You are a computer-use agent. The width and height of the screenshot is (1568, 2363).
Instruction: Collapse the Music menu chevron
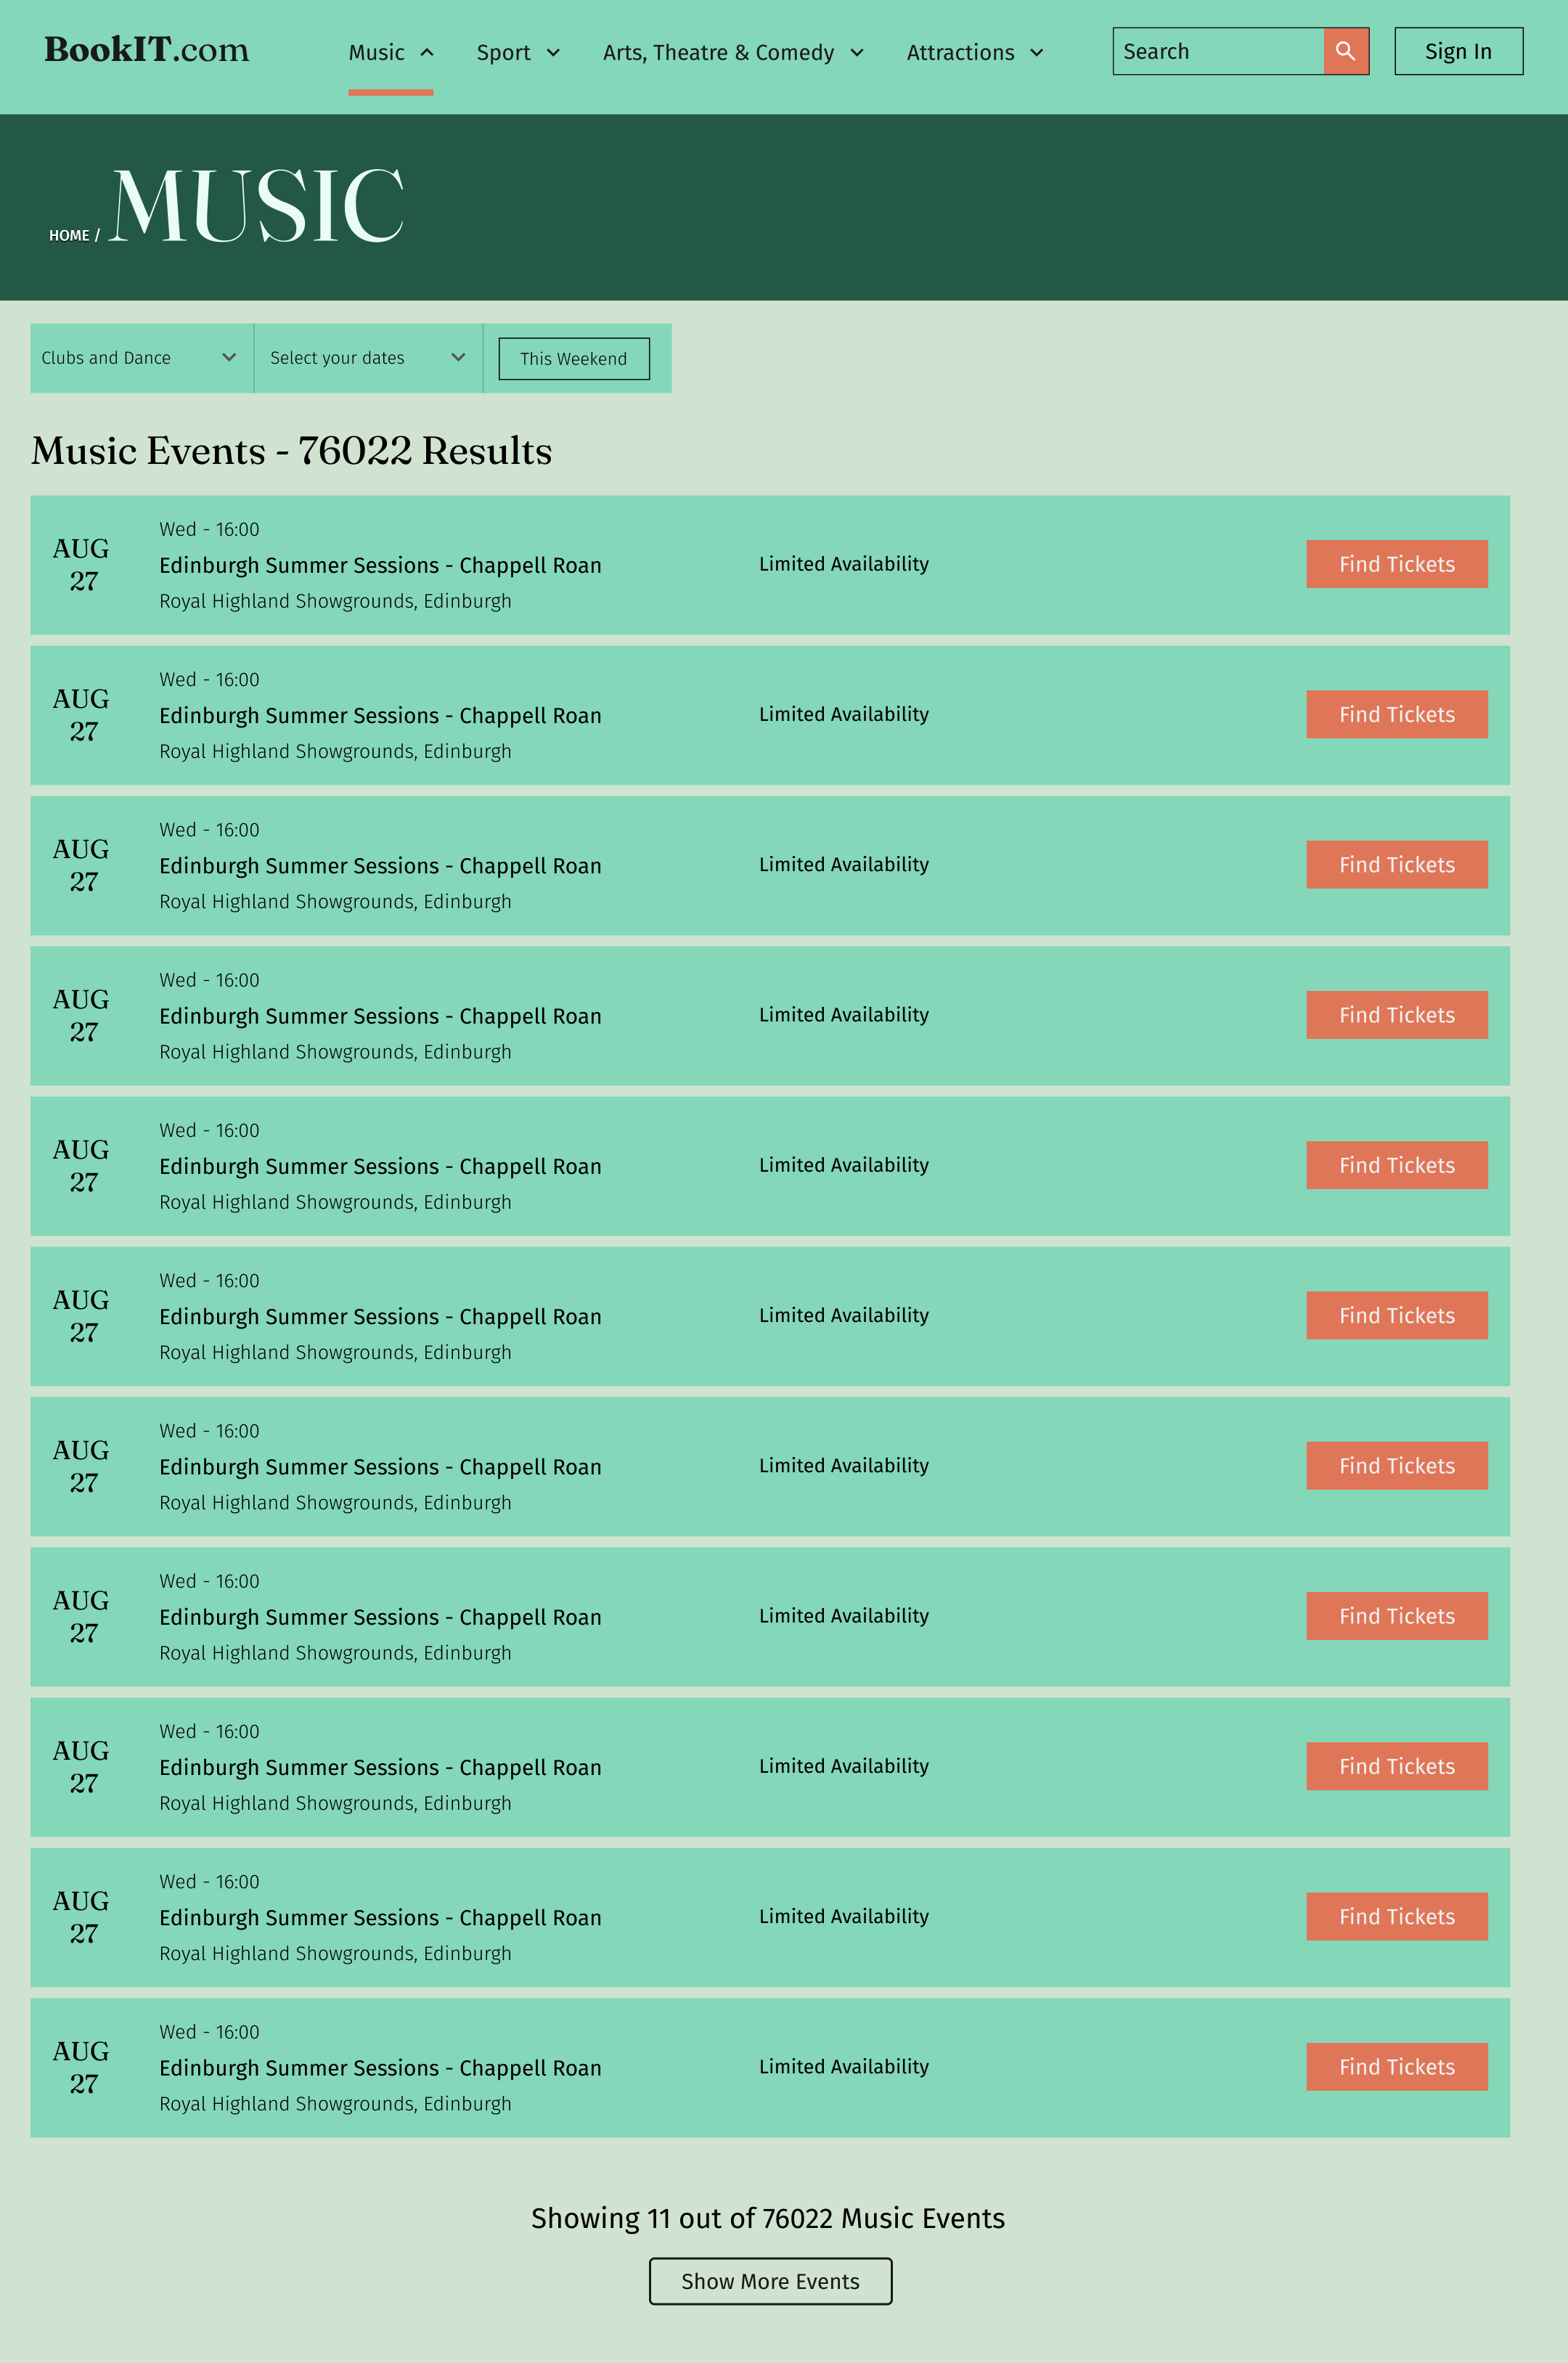click(x=427, y=52)
